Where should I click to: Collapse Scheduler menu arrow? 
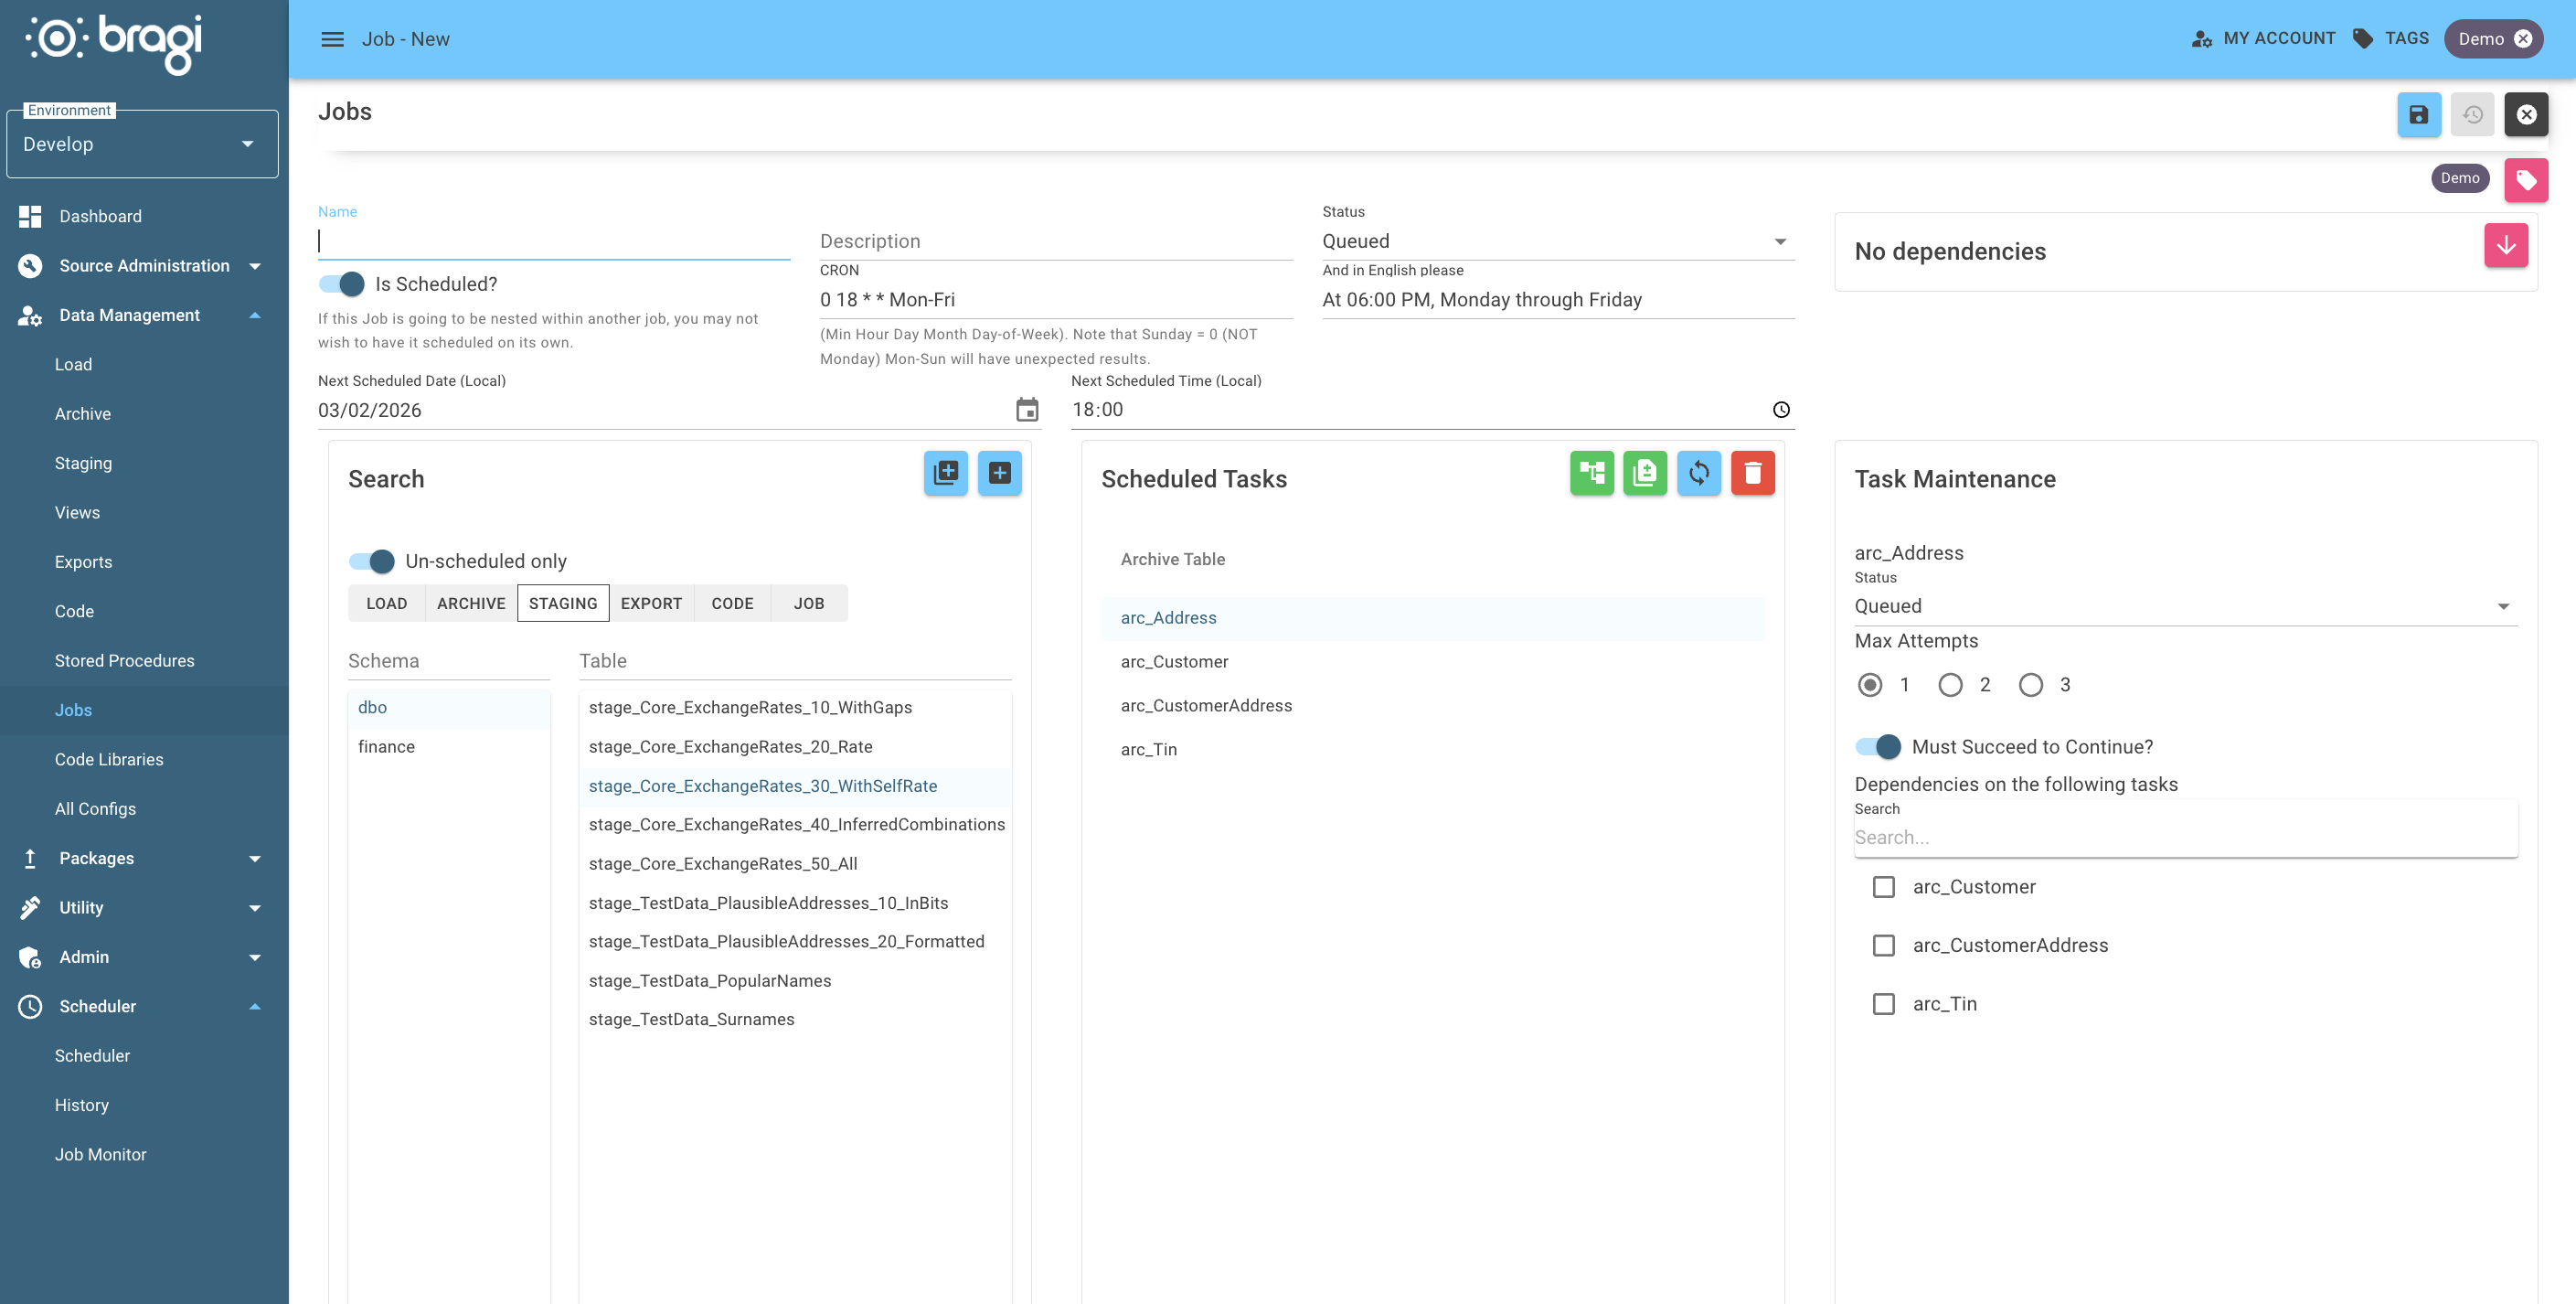[x=255, y=1006]
